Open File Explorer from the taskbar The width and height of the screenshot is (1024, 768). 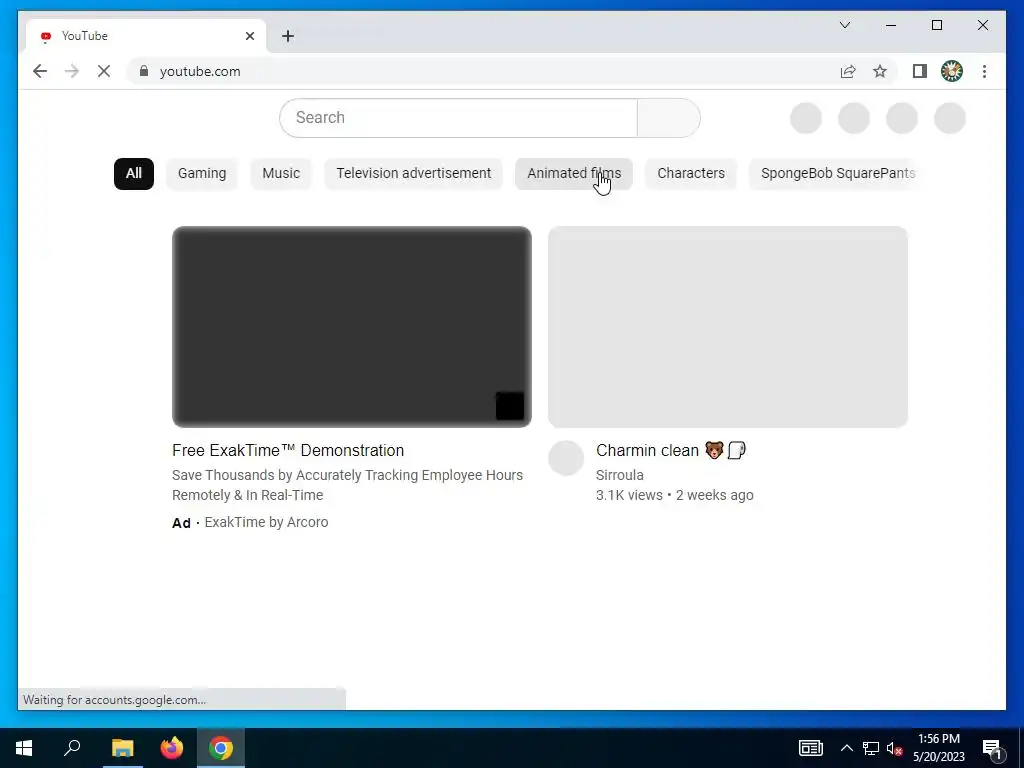pyautogui.click(x=122, y=748)
